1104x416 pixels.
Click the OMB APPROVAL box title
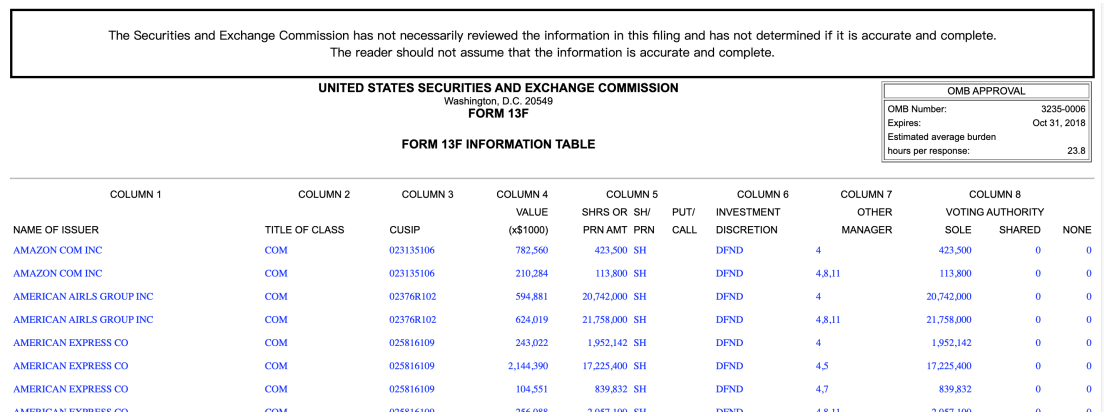985,91
